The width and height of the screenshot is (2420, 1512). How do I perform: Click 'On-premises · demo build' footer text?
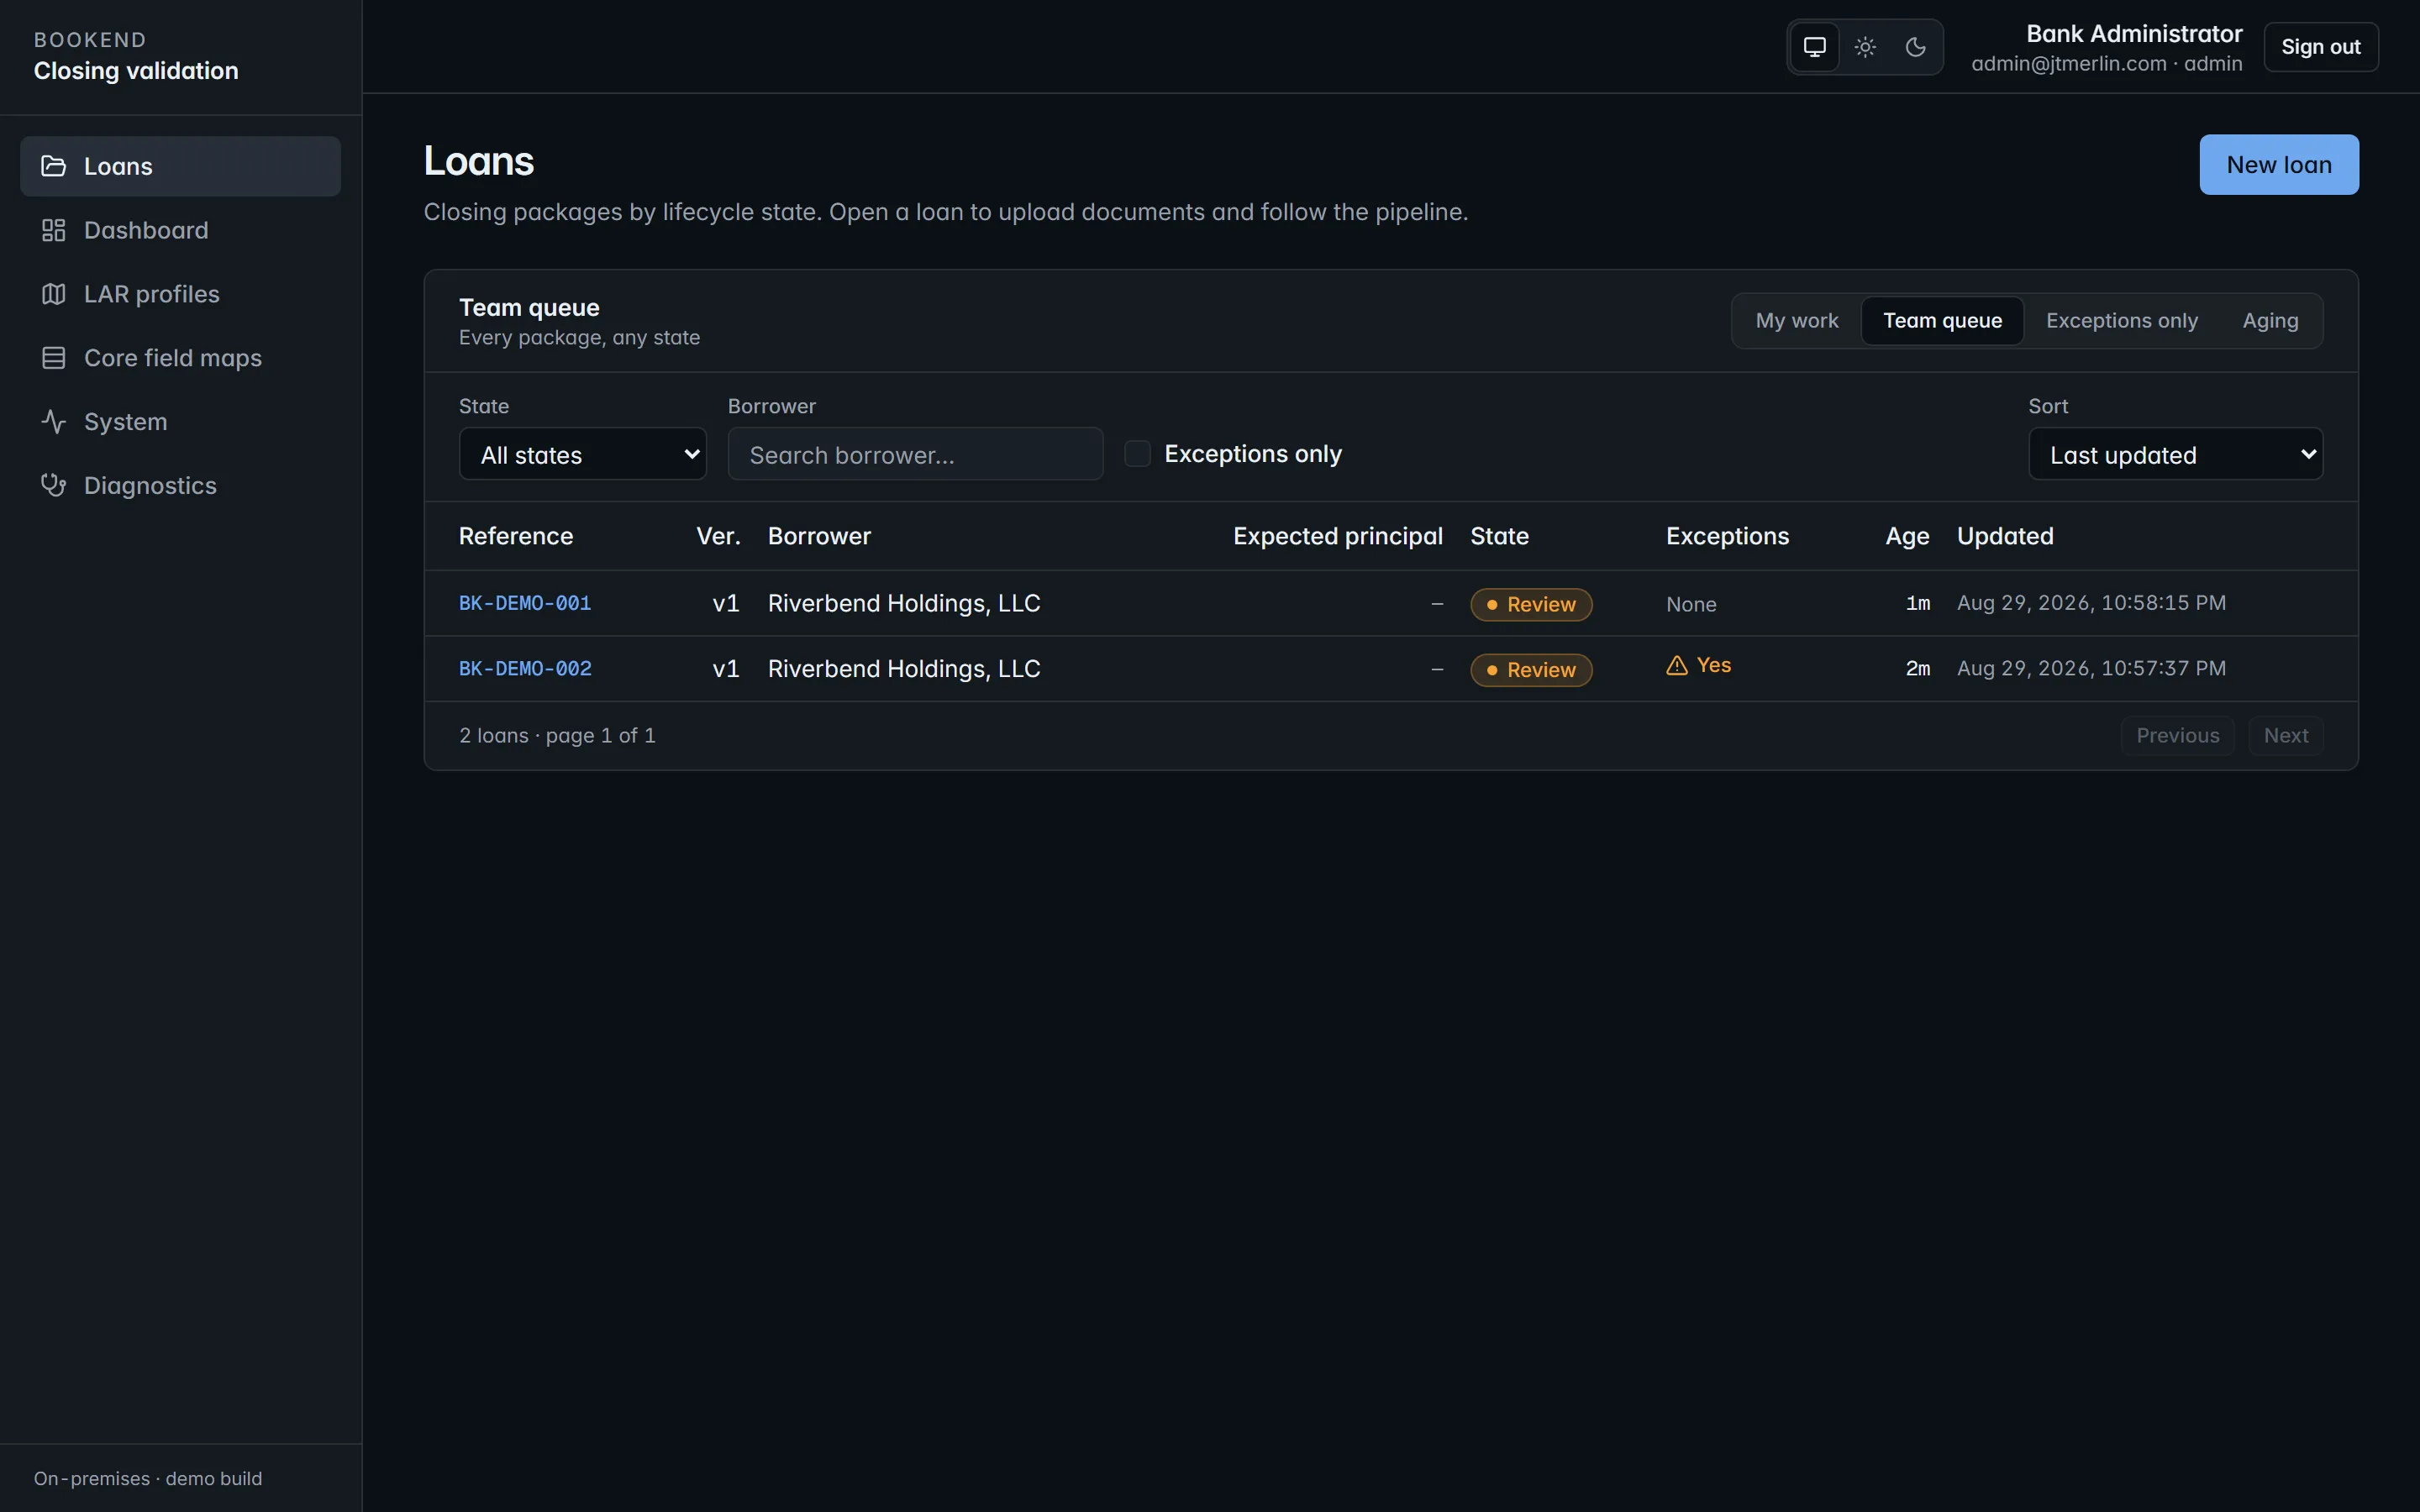(148, 1479)
